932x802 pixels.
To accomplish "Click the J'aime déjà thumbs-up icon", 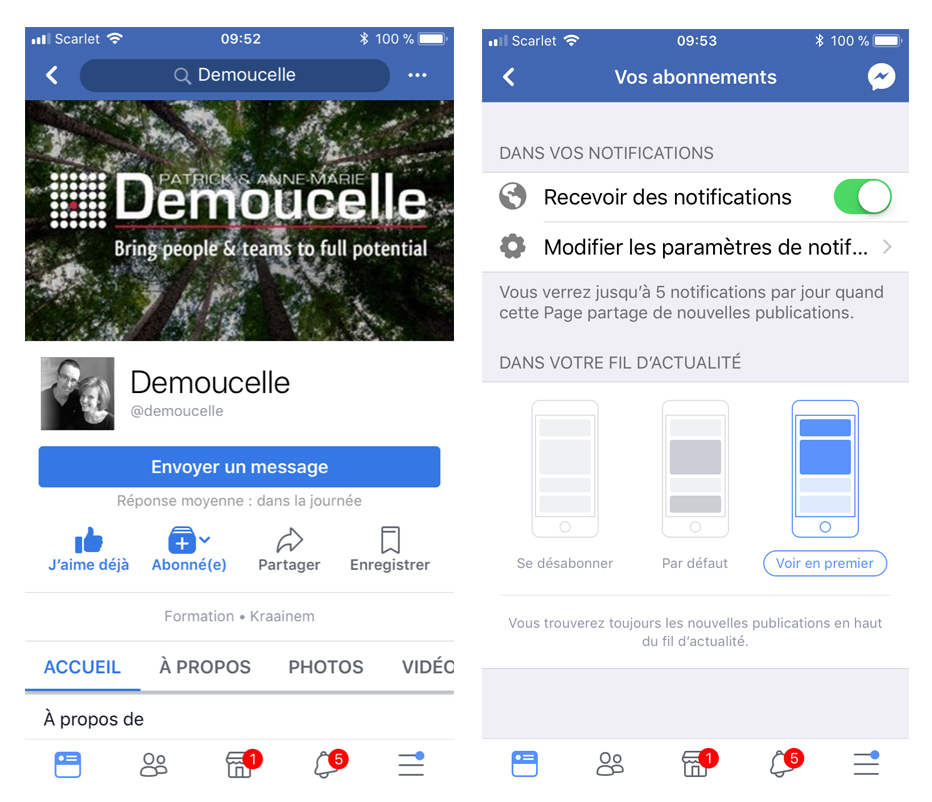I will [x=89, y=540].
